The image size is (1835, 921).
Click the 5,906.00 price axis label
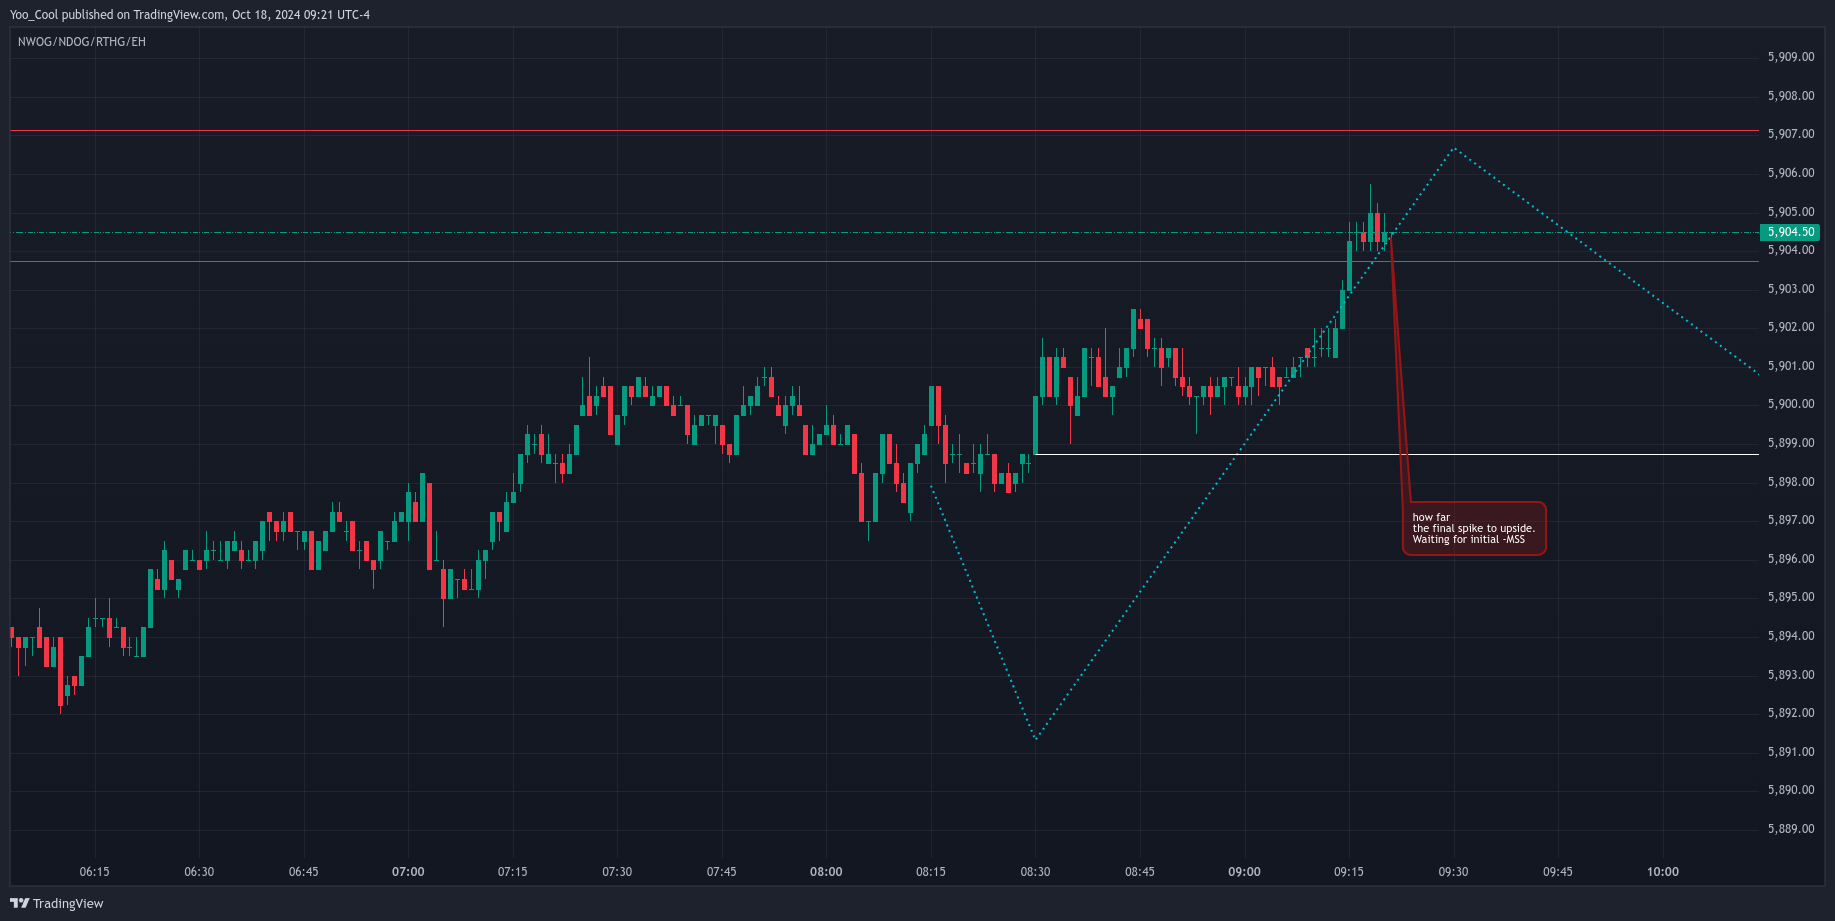[x=1791, y=173]
